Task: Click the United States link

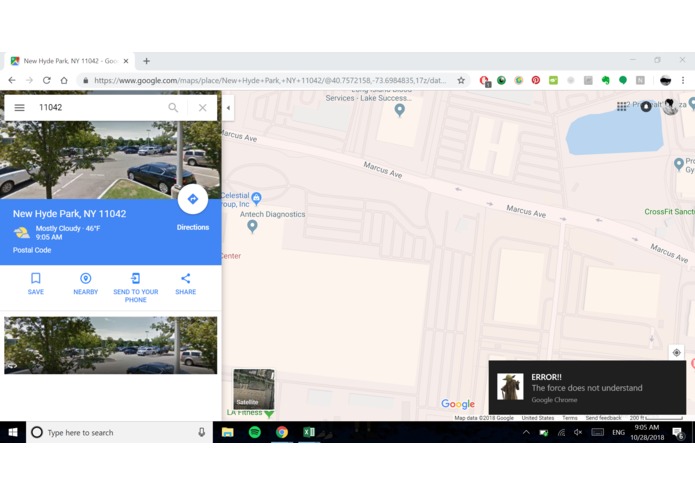Action: pos(538,418)
